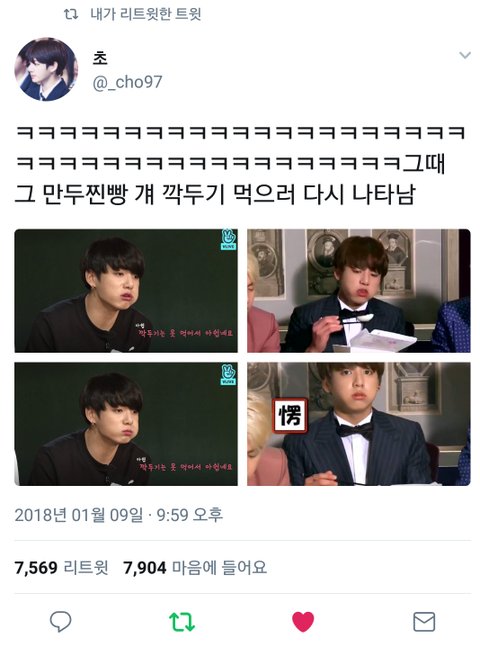Click the VLIVE logo on top-left image
The image size is (480, 647).
pyautogui.click(x=228, y=239)
